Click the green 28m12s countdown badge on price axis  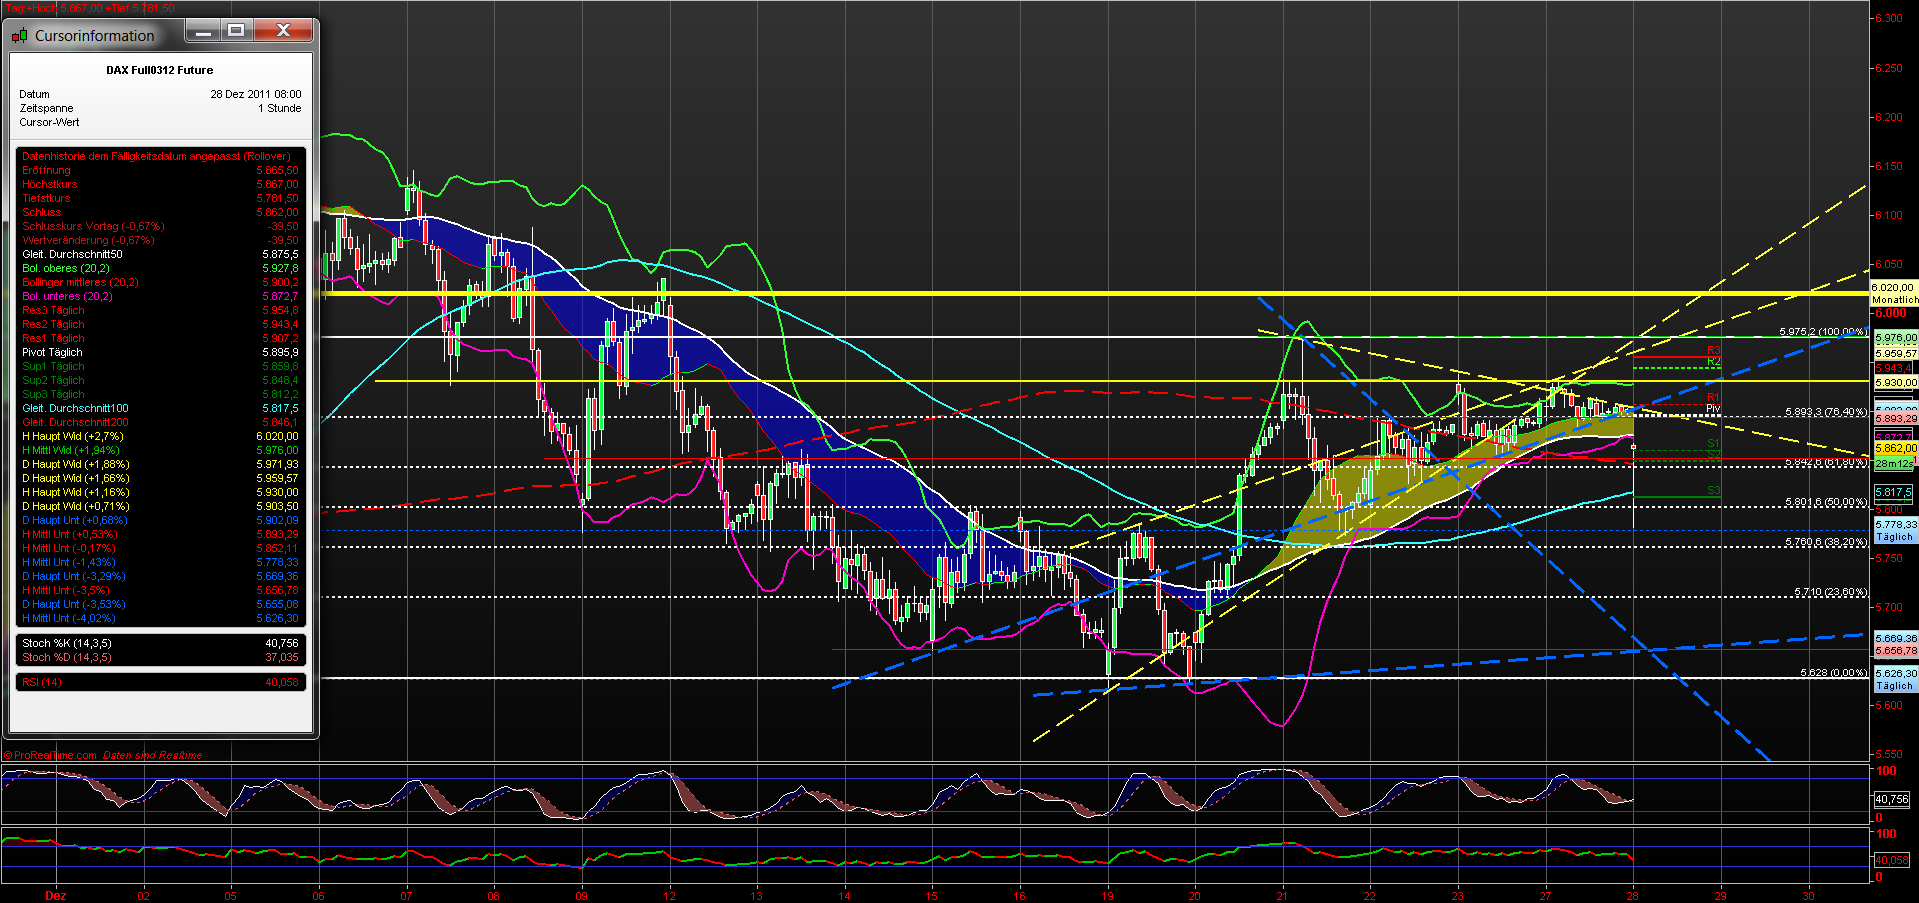(x=1893, y=463)
